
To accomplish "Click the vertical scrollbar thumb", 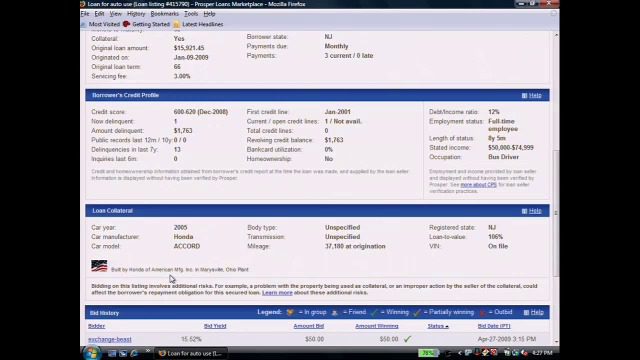I will point(556,213).
